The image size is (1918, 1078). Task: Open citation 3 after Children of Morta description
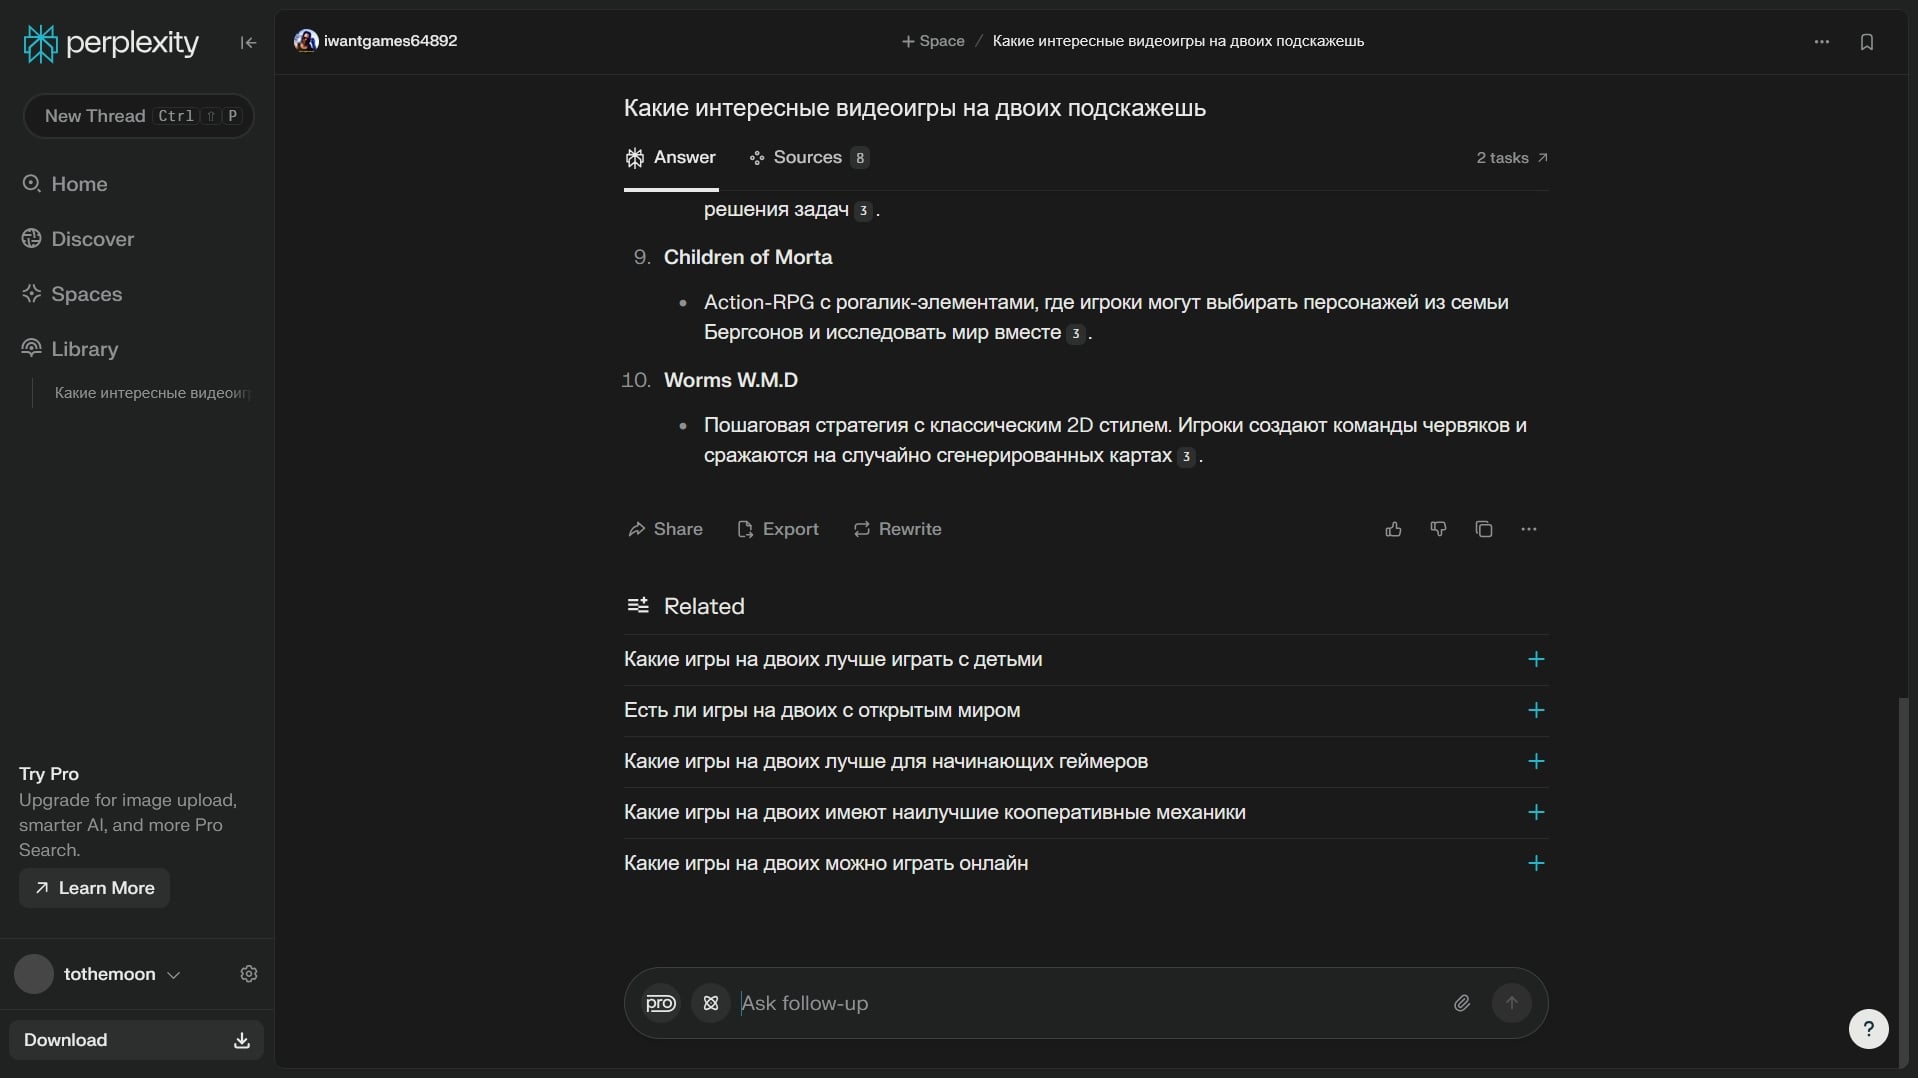[1076, 334]
